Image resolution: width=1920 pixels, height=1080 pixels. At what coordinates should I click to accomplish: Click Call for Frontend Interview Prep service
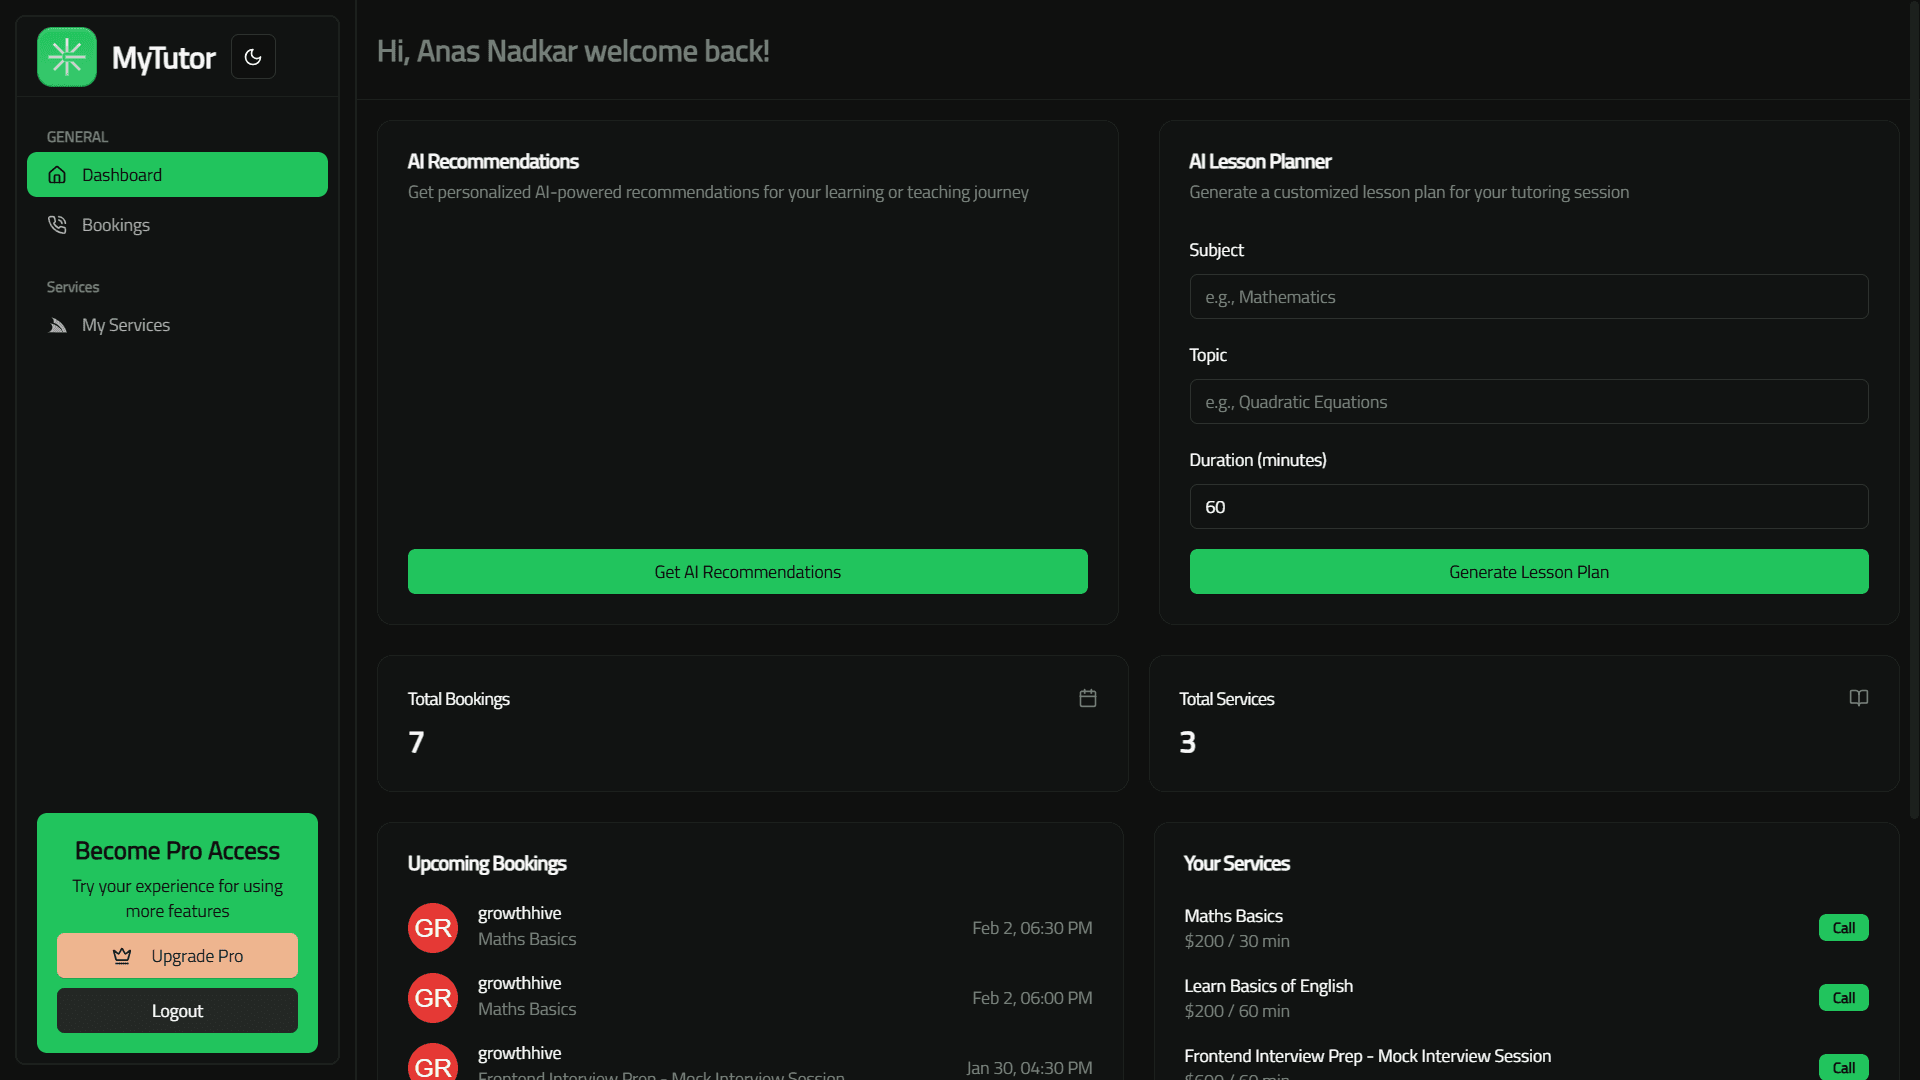tap(1843, 1067)
